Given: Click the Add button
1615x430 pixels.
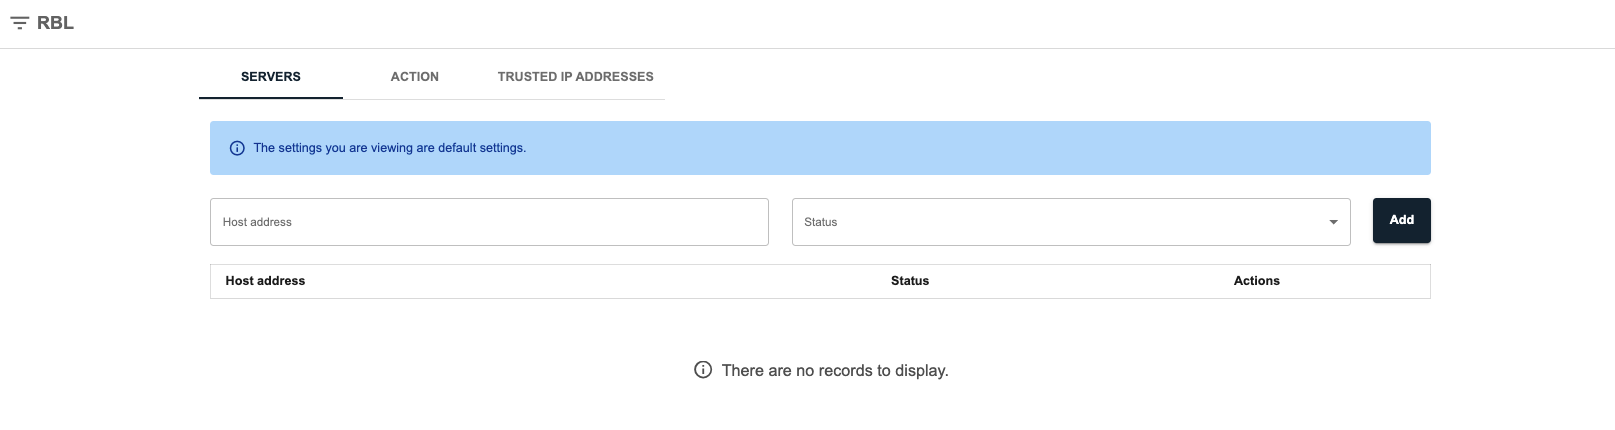Looking at the screenshot, I should 1402,220.
